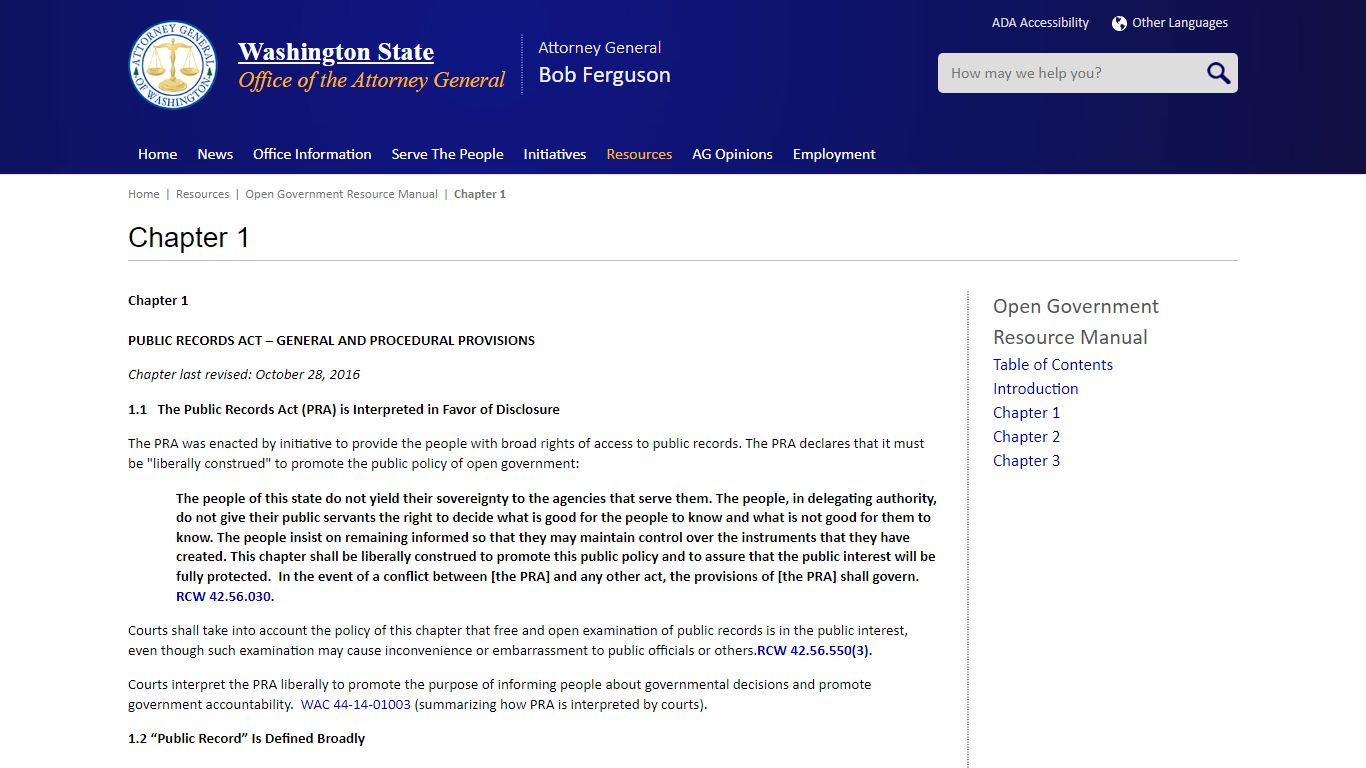Click 'Open Government Resource Manual' sidebar heading
Viewport: 1366px width, 768px height.
tap(1076, 321)
